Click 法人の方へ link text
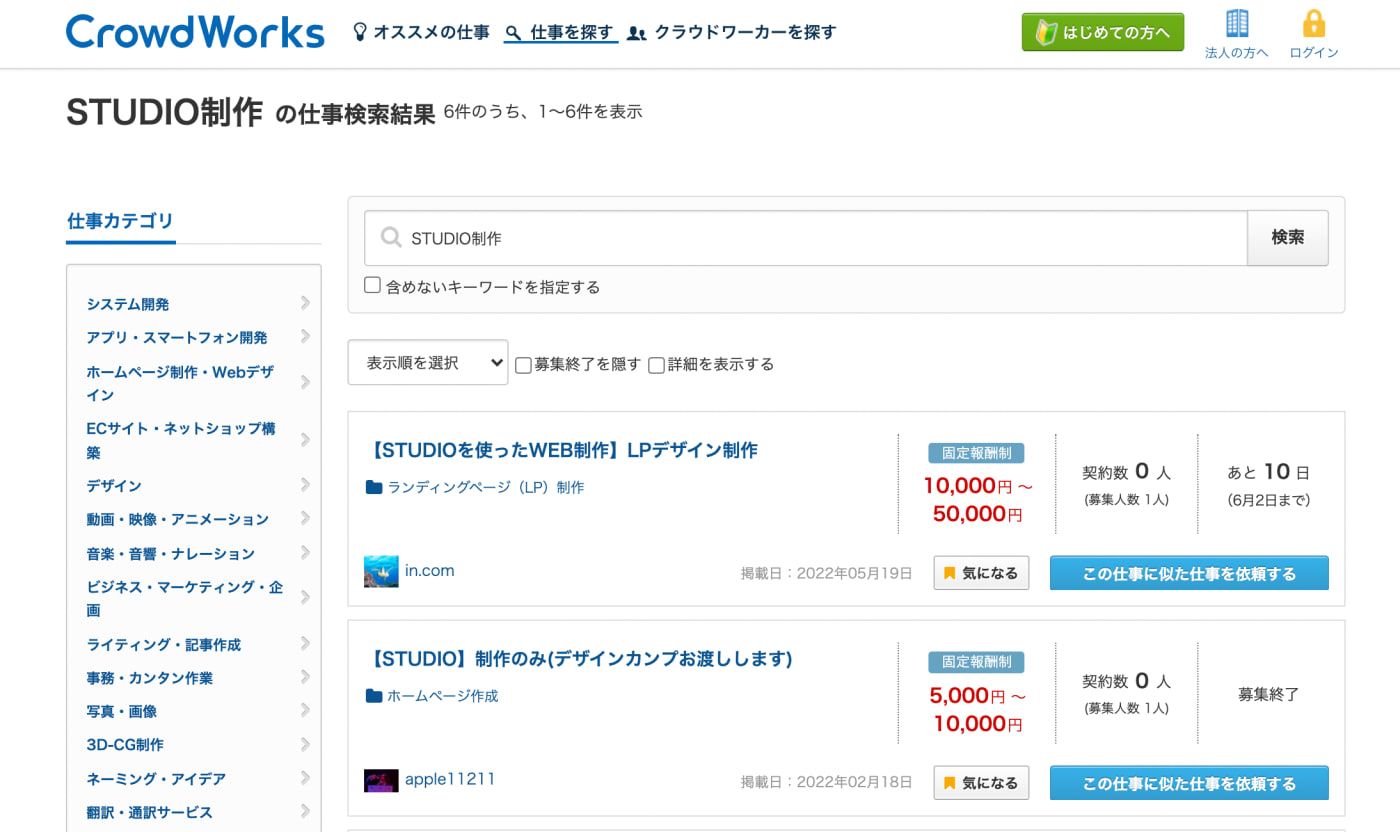This screenshot has height=832, width=1400. tap(1237, 53)
